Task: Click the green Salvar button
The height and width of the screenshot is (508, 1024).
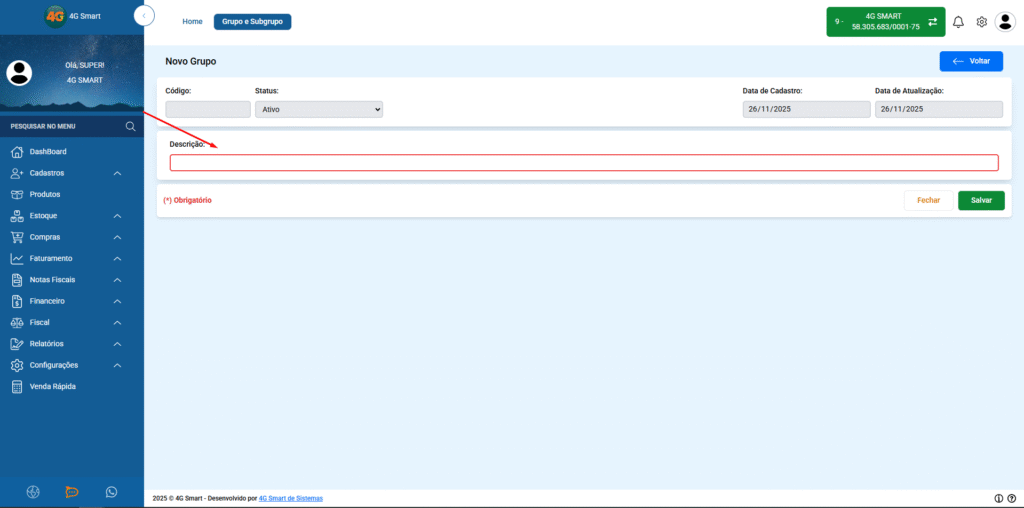Action: click(x=981, y=200)
